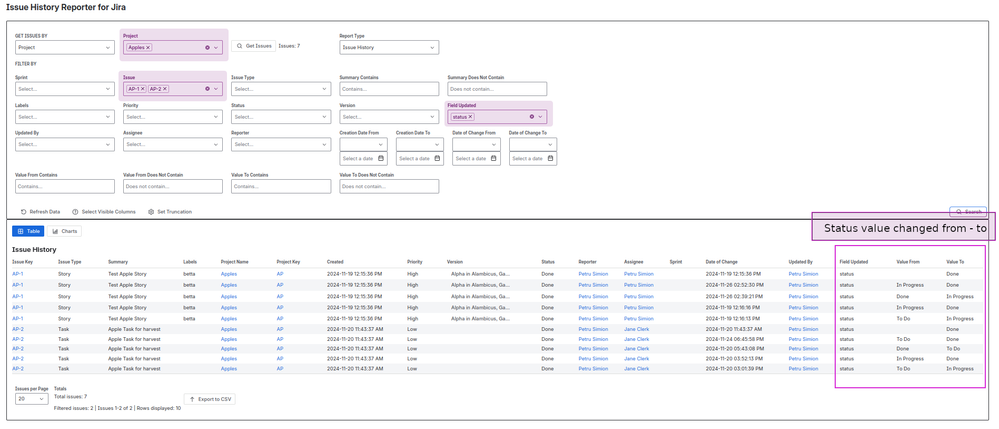Open AP-2 key in row changed 2024-11-24 06:45:58 PM
999x429 pixels.
click(x=18, y=339)
